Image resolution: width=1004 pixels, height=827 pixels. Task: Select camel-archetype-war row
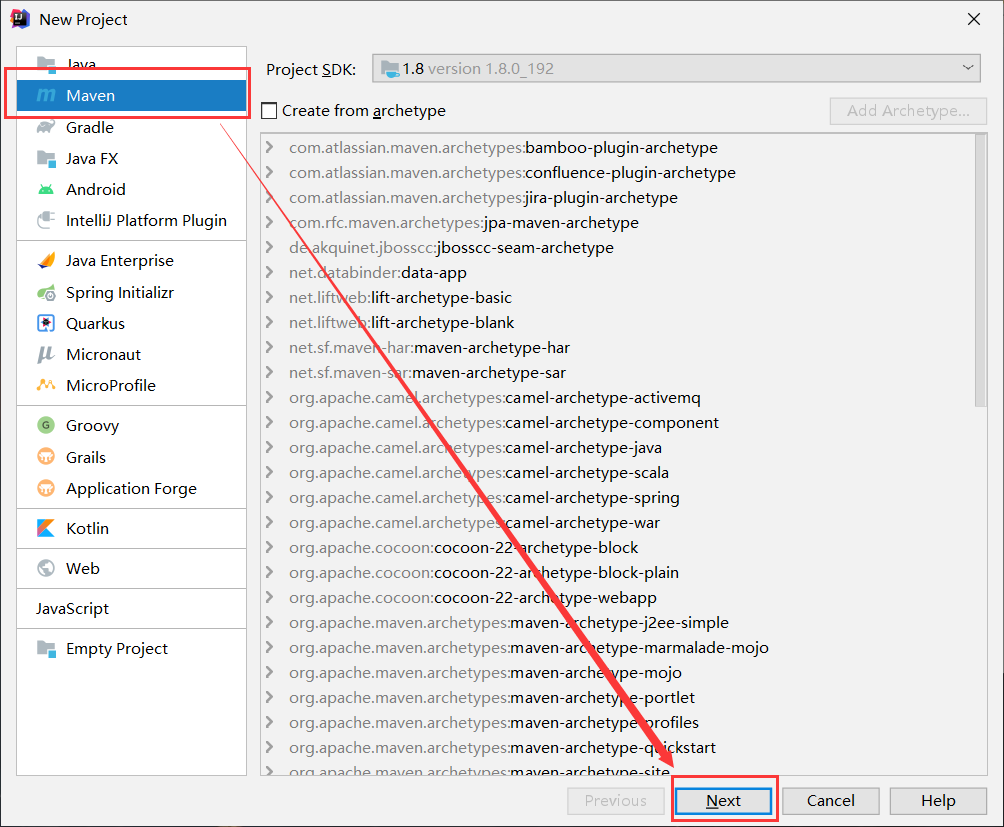pos(617,522)
